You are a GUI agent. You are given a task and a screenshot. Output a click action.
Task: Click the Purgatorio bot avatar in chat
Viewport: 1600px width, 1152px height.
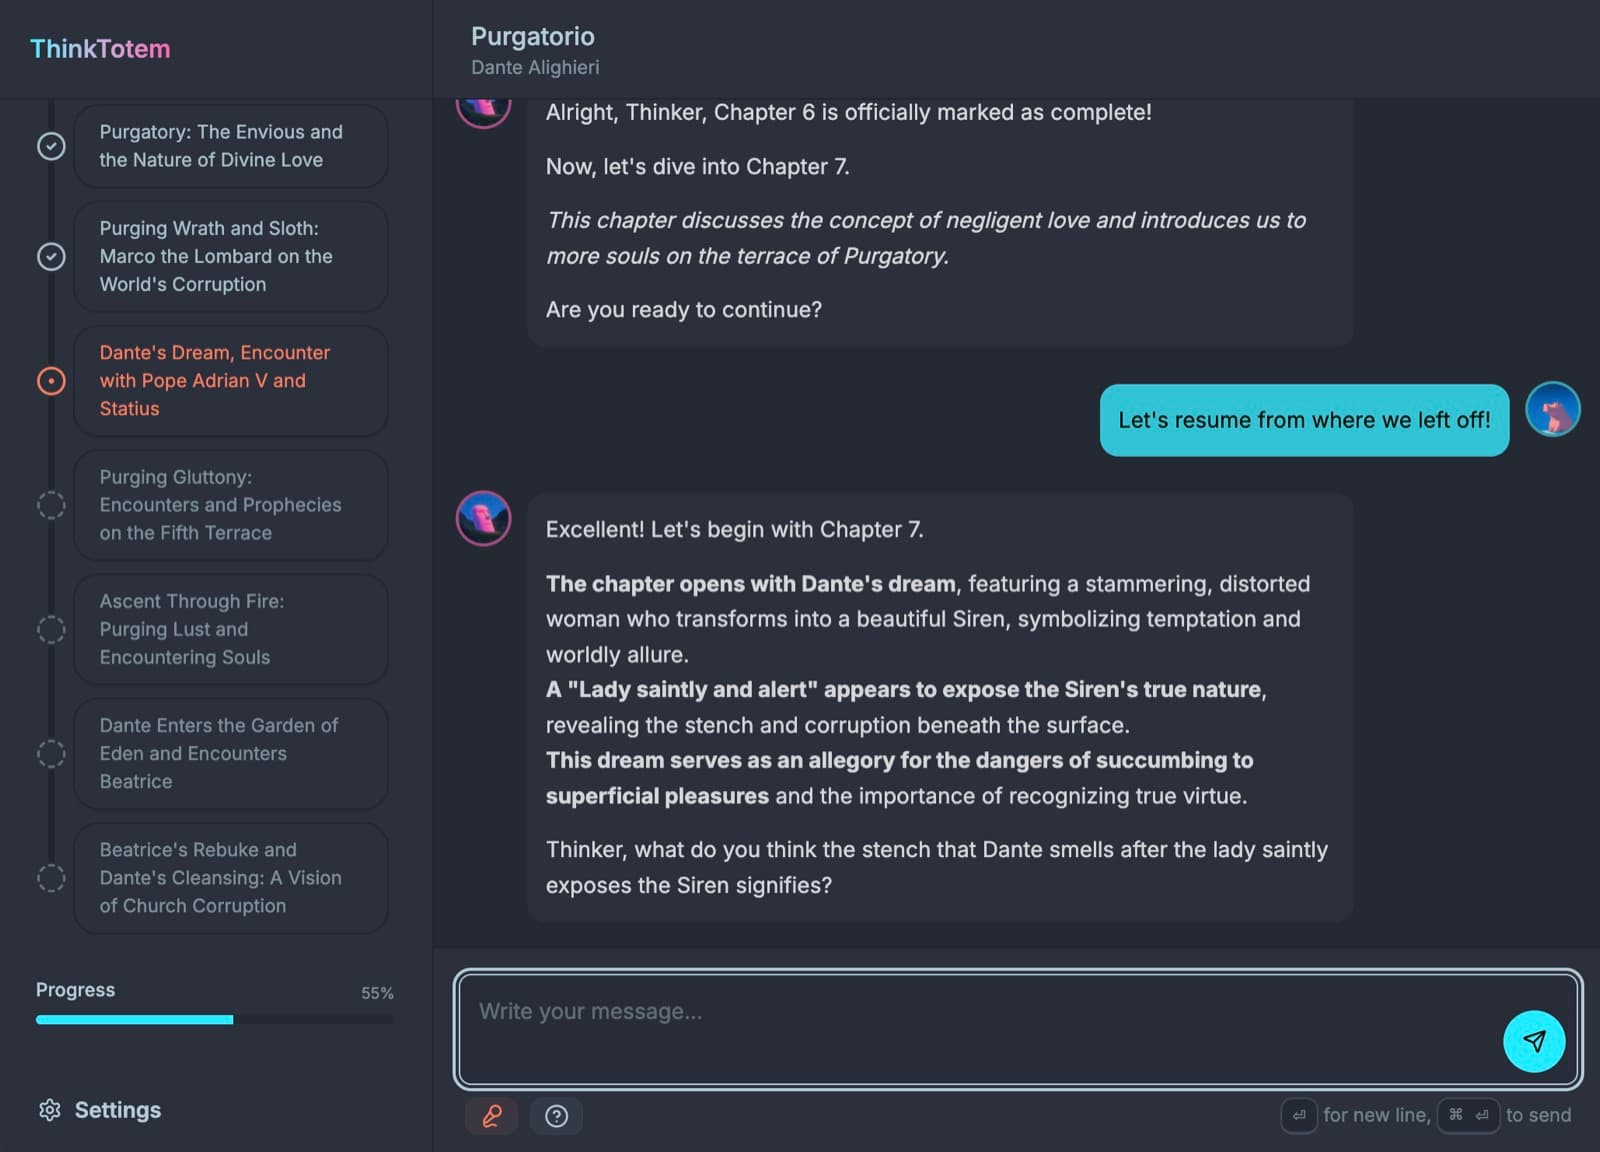click(x=483, y=518)
